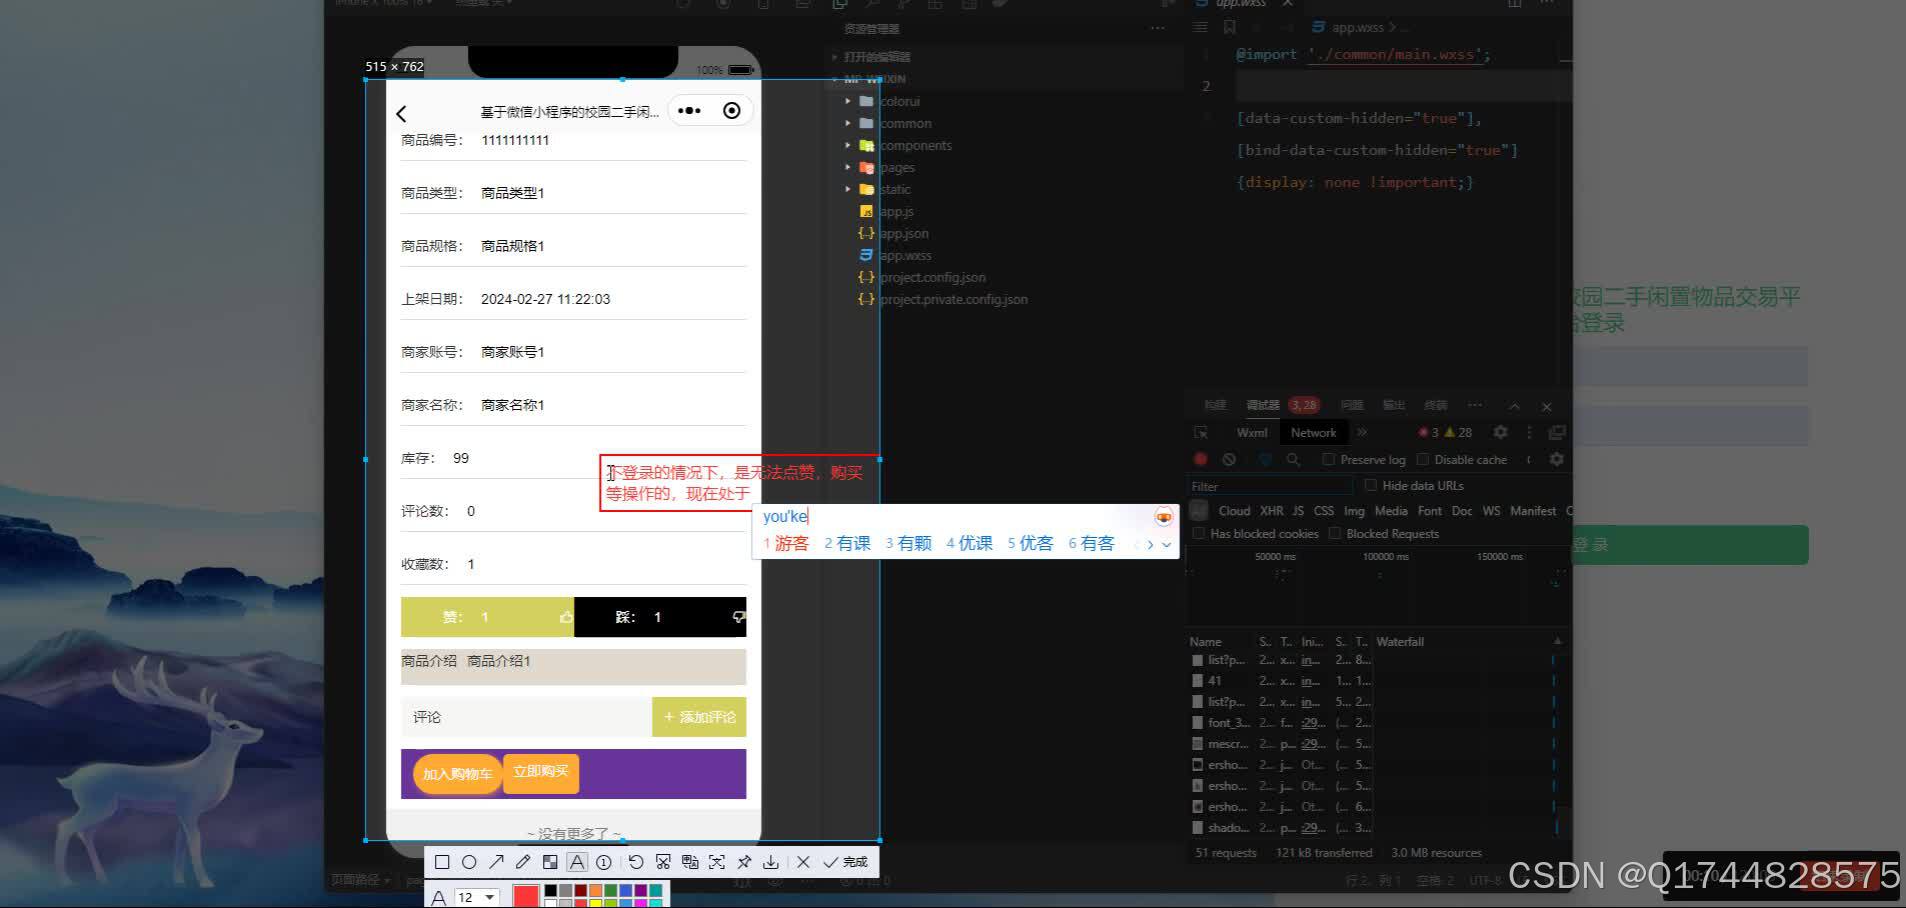1906x908 pixels.
Task: Go to next IME candidate page
Action: point(1150,544)
